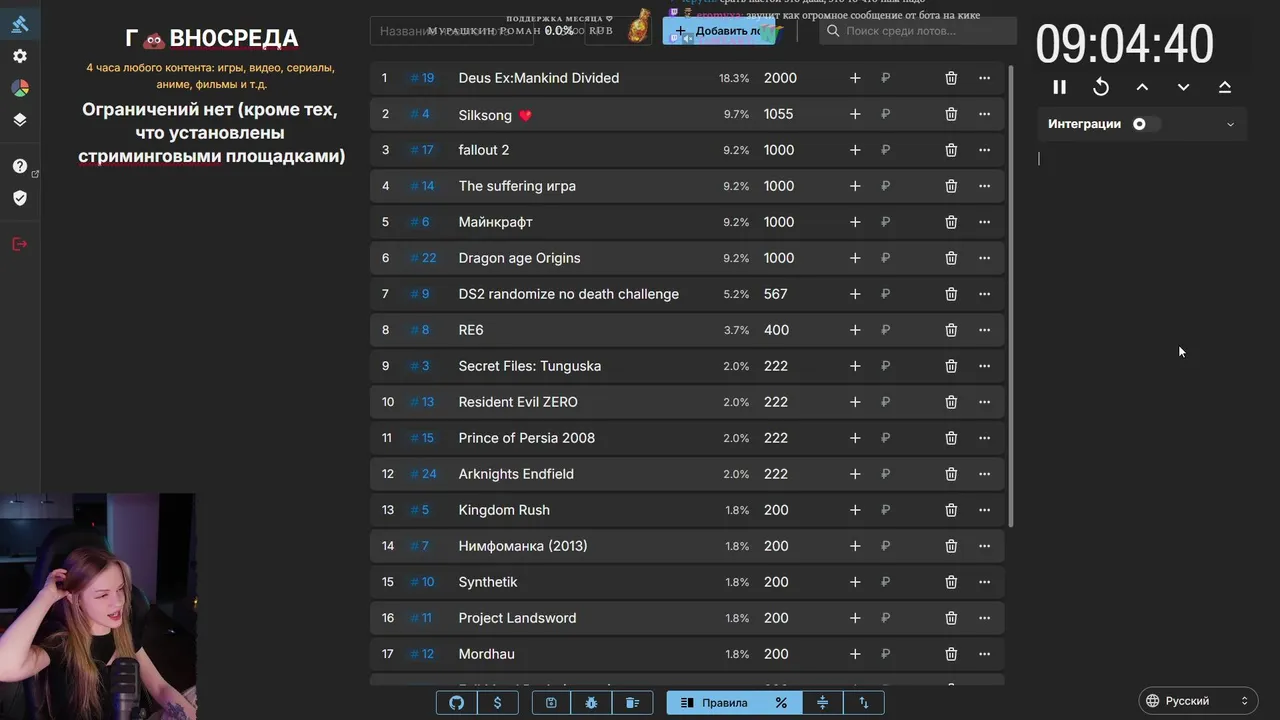Open the help question mark icon

pos(20,166)
